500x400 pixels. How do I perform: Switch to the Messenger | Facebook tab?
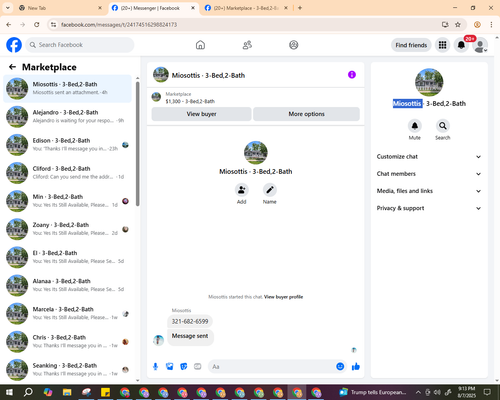(153, 8)
